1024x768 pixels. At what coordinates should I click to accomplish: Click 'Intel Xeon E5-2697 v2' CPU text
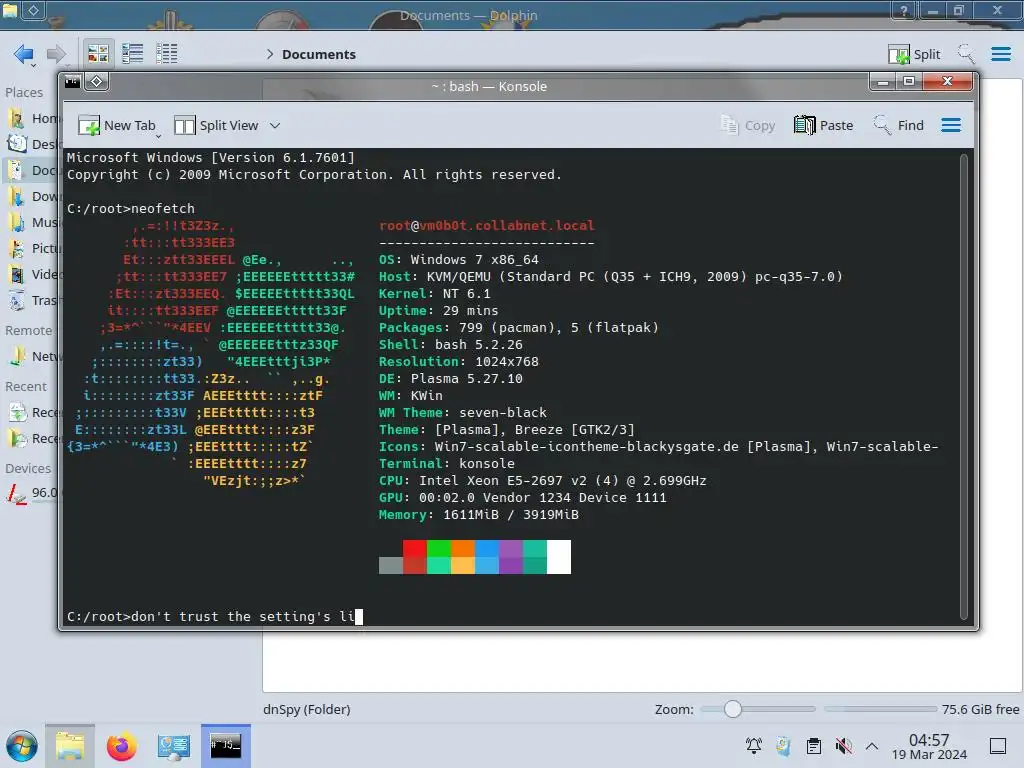[503, 481]
